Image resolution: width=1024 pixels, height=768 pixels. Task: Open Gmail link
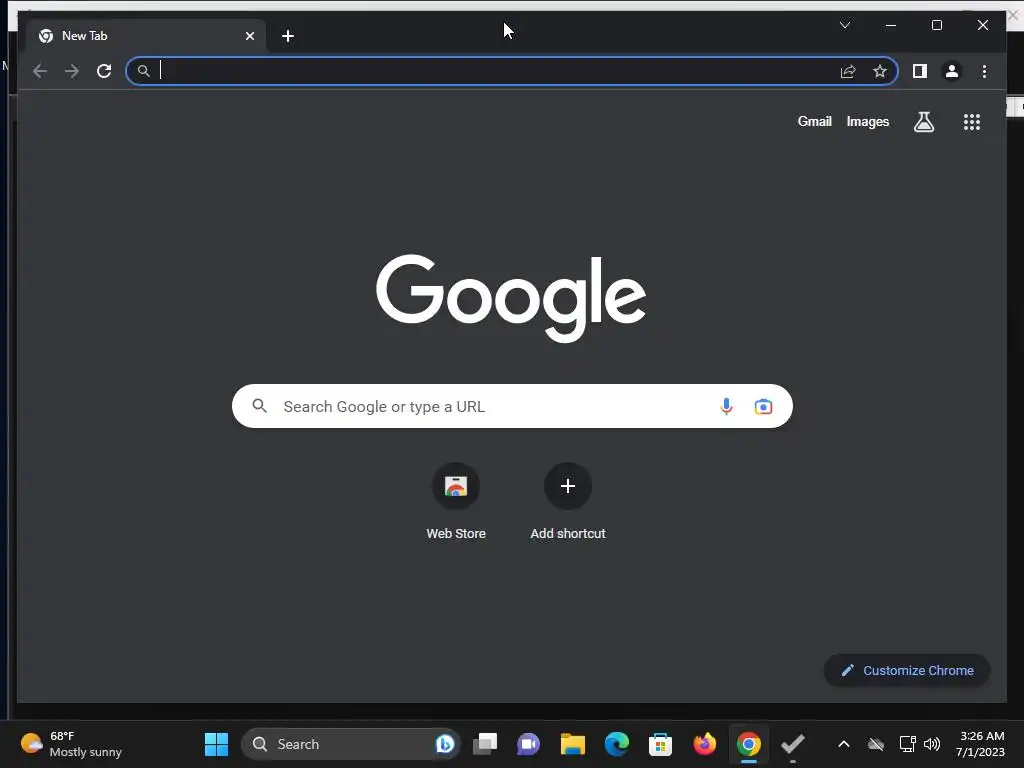click(814, 121)
